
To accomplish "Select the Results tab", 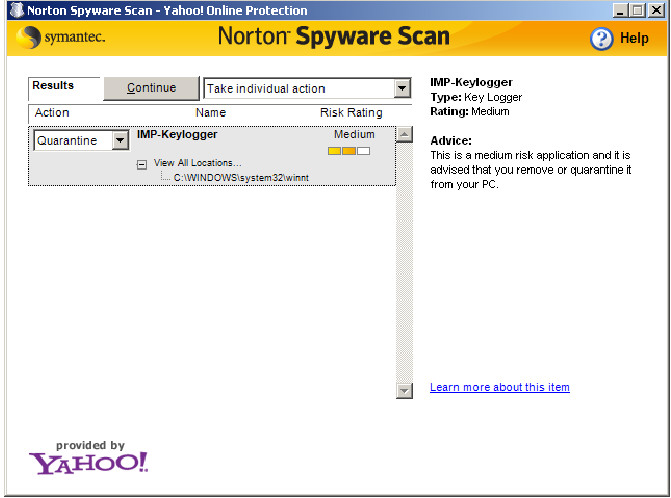I will [63, 88].
